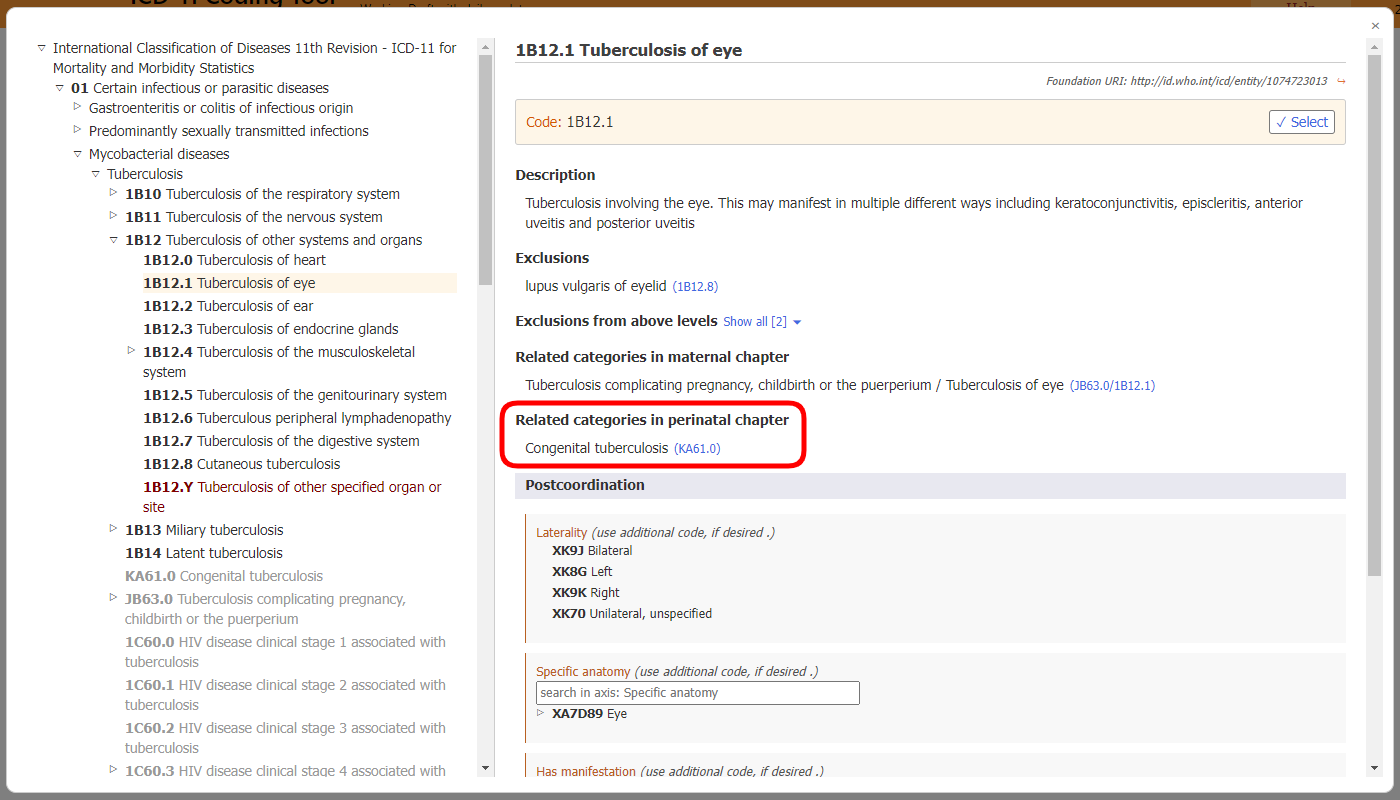Expand the JB63.0 pregnancy complication node

[x=113, y=597]
